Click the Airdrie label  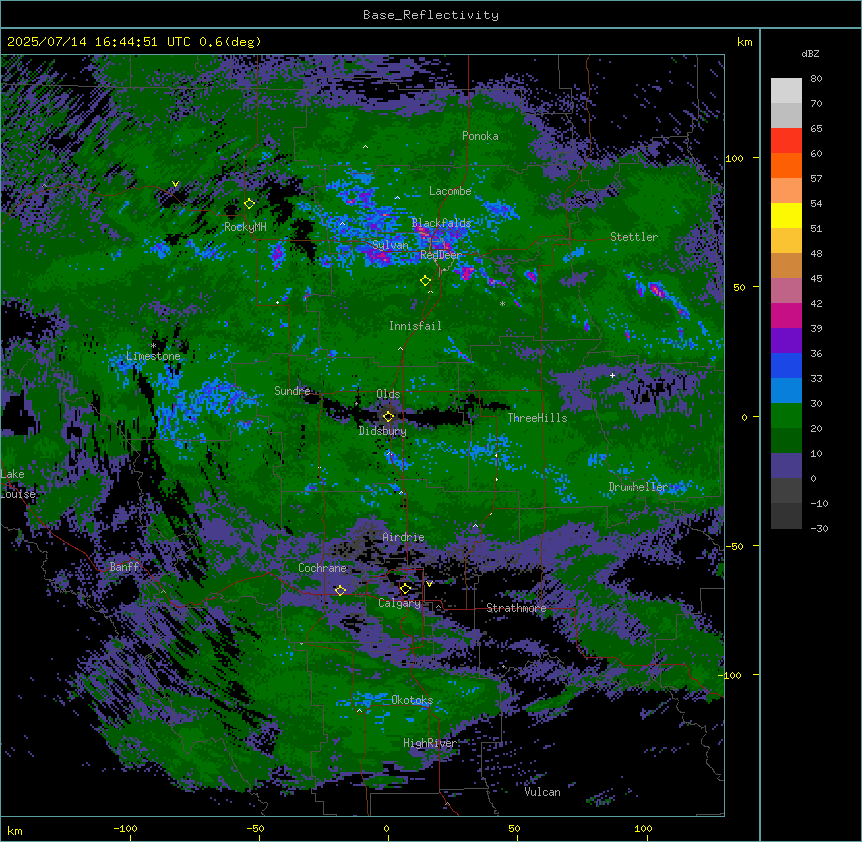tap(404, 537)
